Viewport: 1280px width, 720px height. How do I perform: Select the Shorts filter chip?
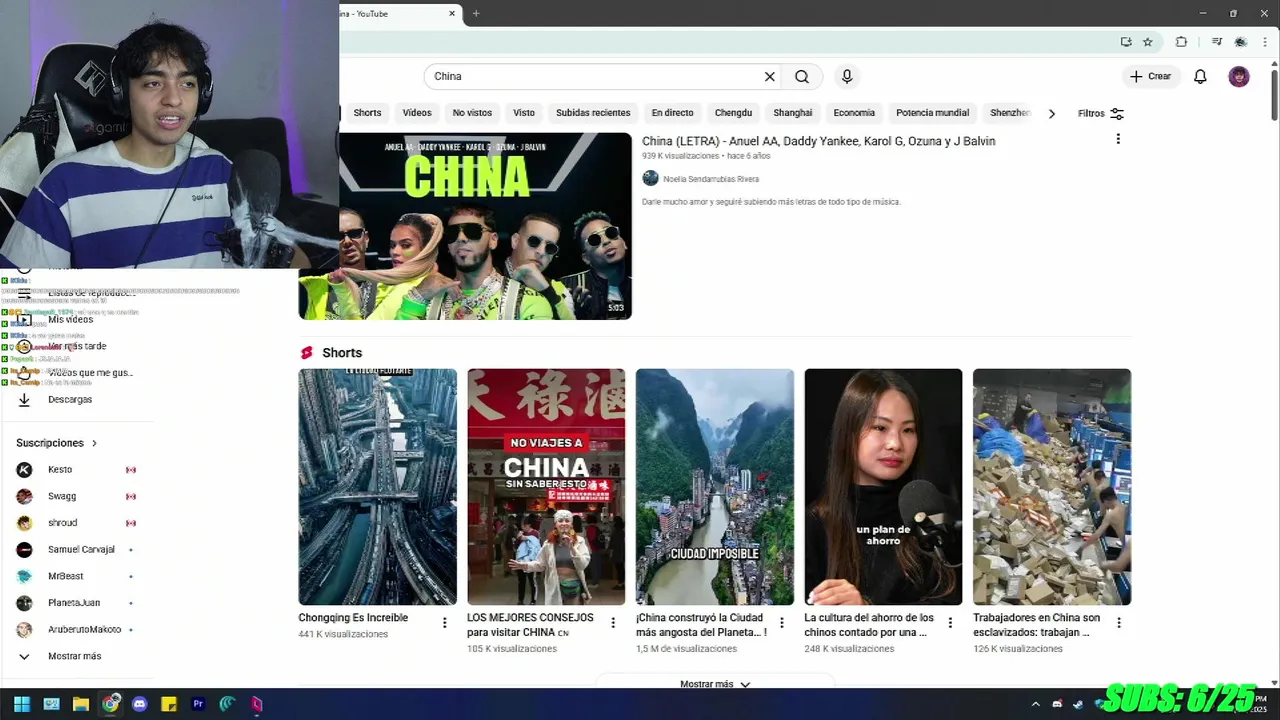click(367, 113)
